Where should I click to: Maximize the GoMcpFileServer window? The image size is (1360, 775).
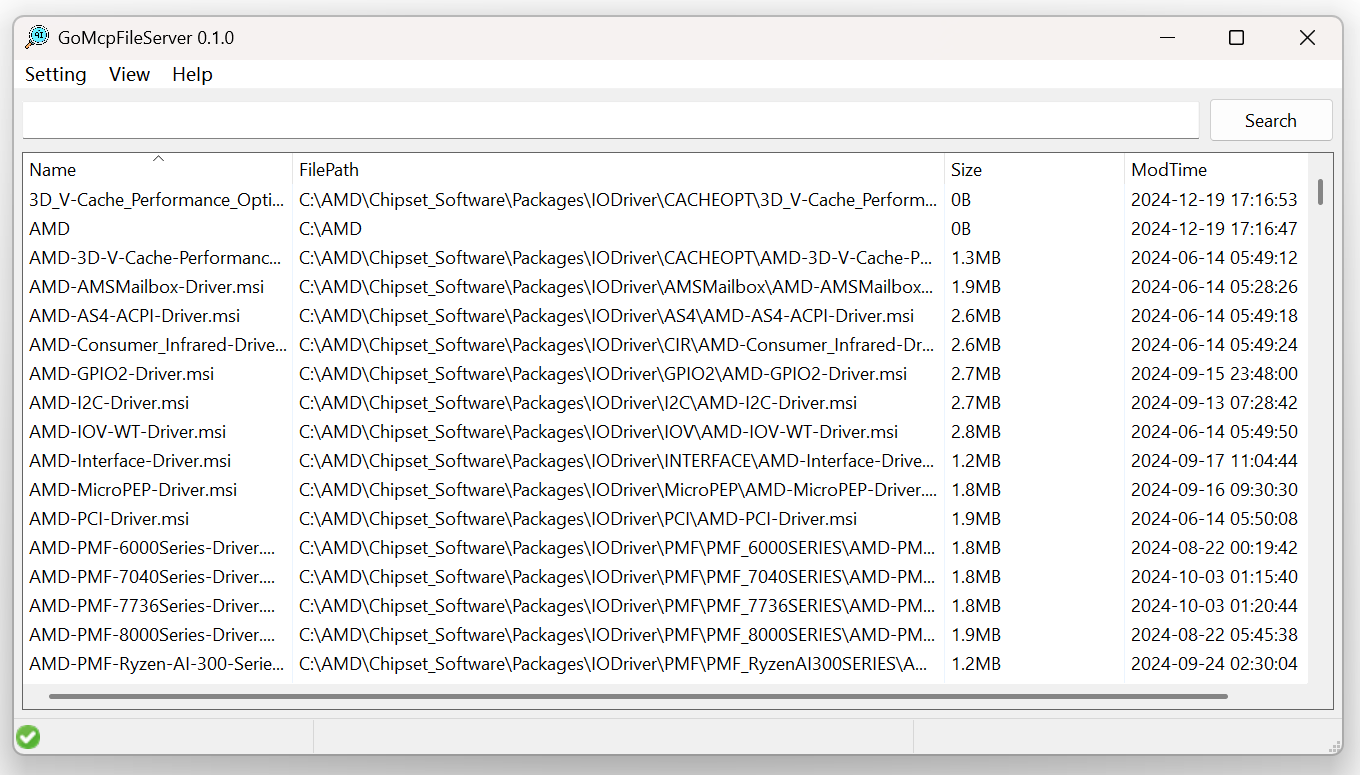point(1236,38)
